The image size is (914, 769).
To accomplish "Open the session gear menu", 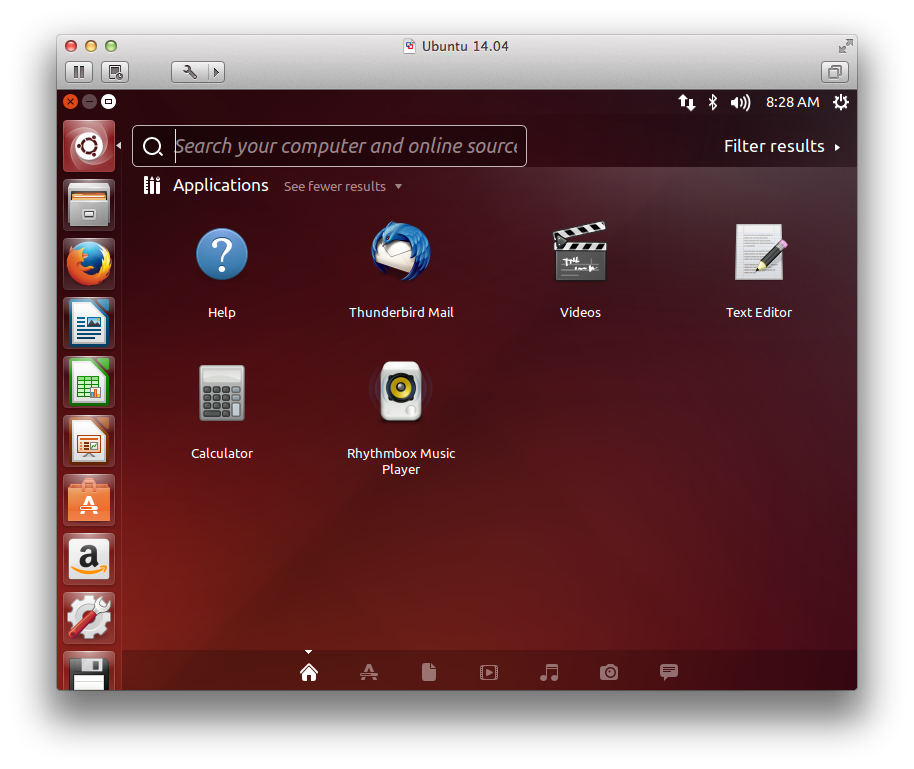I will 841,102.
